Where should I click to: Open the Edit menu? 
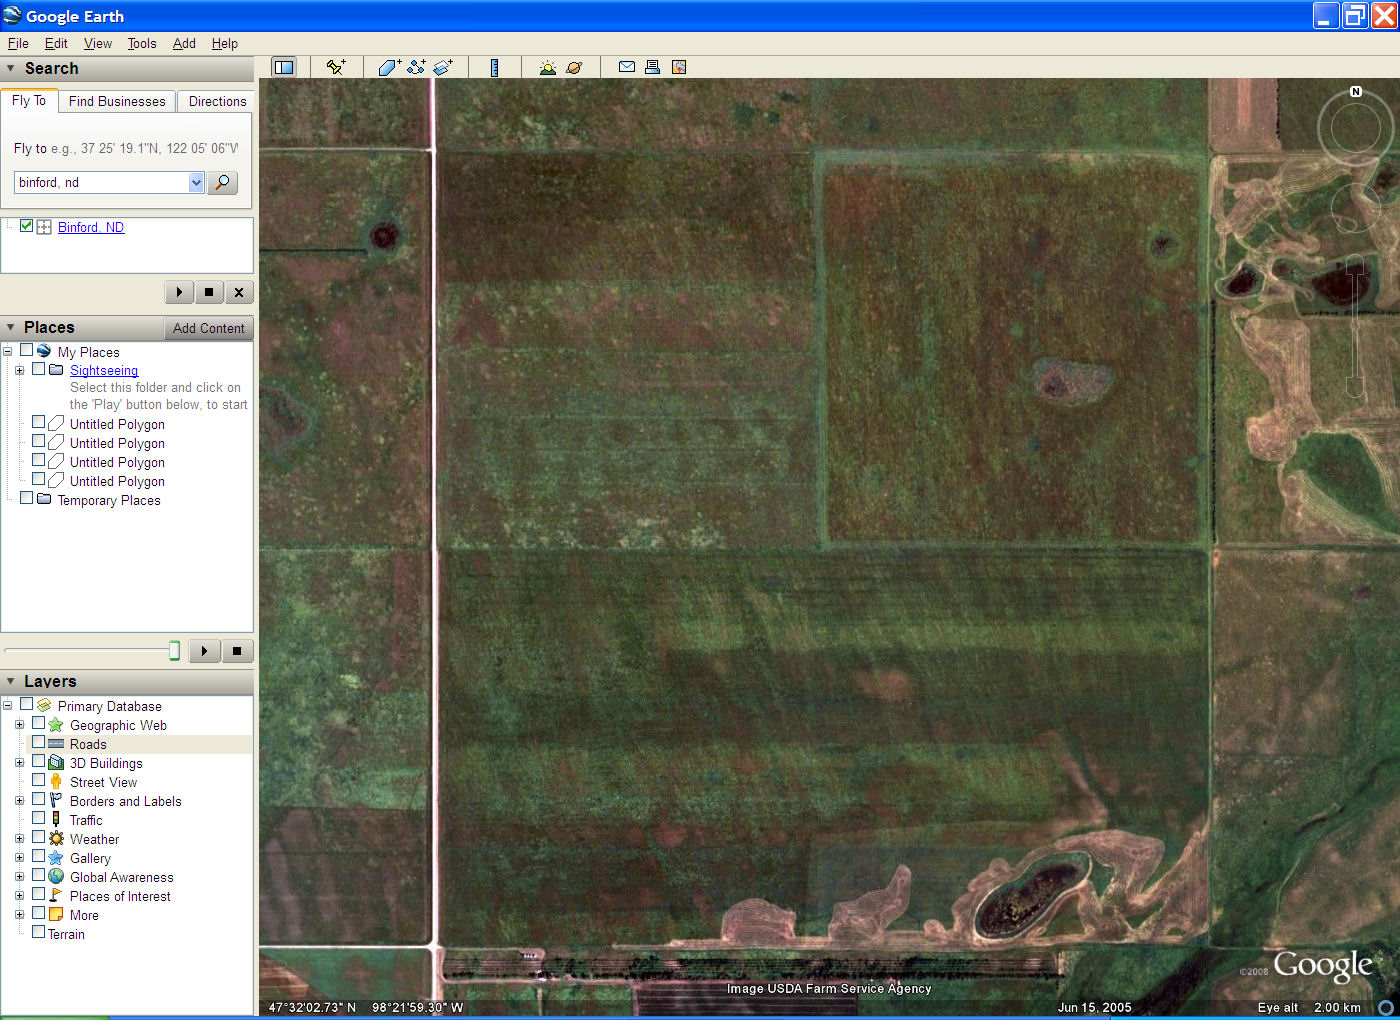point(56,43)
